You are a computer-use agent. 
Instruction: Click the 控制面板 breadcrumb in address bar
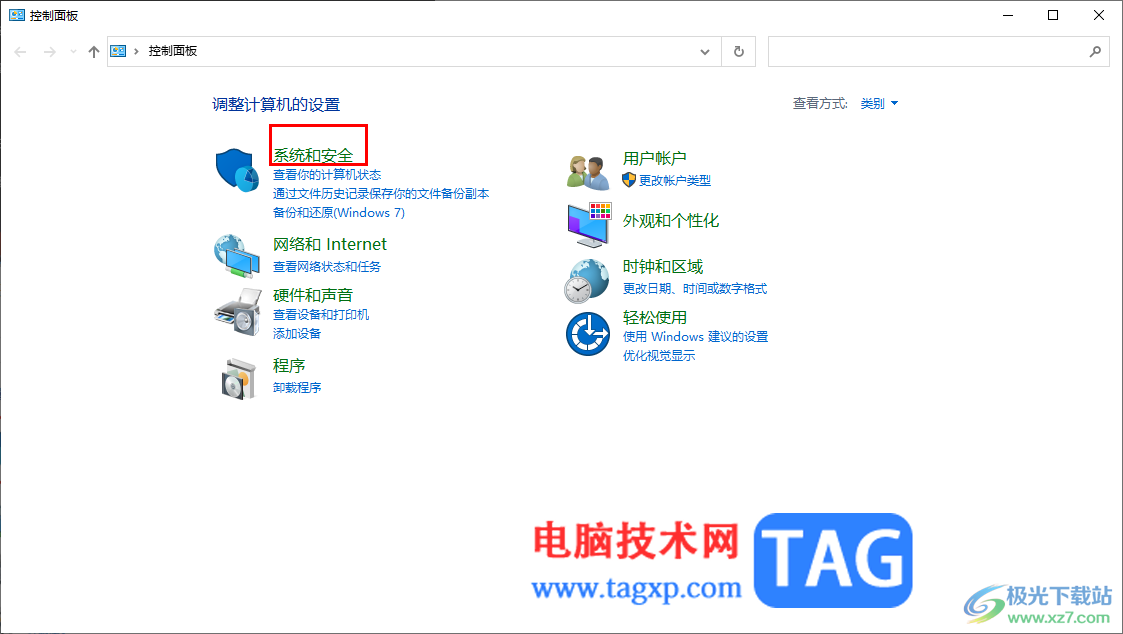tap(173, 51)
